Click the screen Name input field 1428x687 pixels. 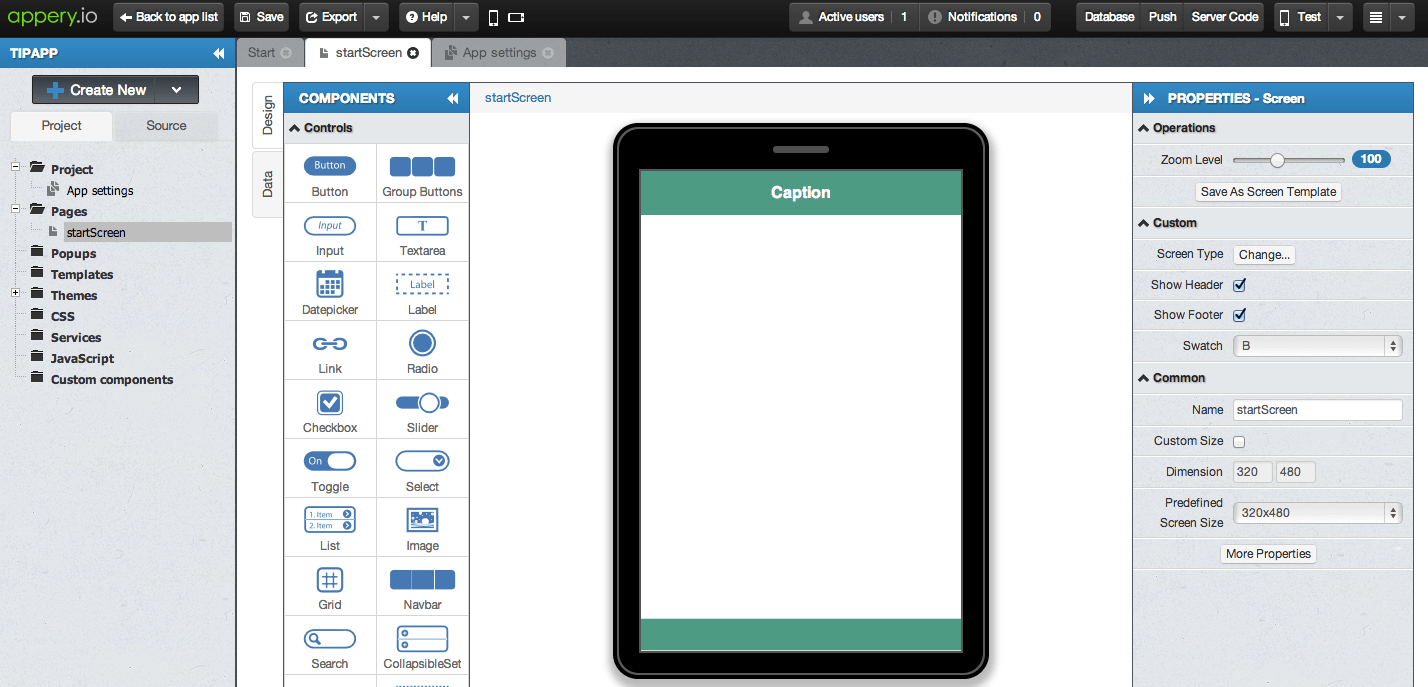1317,409
